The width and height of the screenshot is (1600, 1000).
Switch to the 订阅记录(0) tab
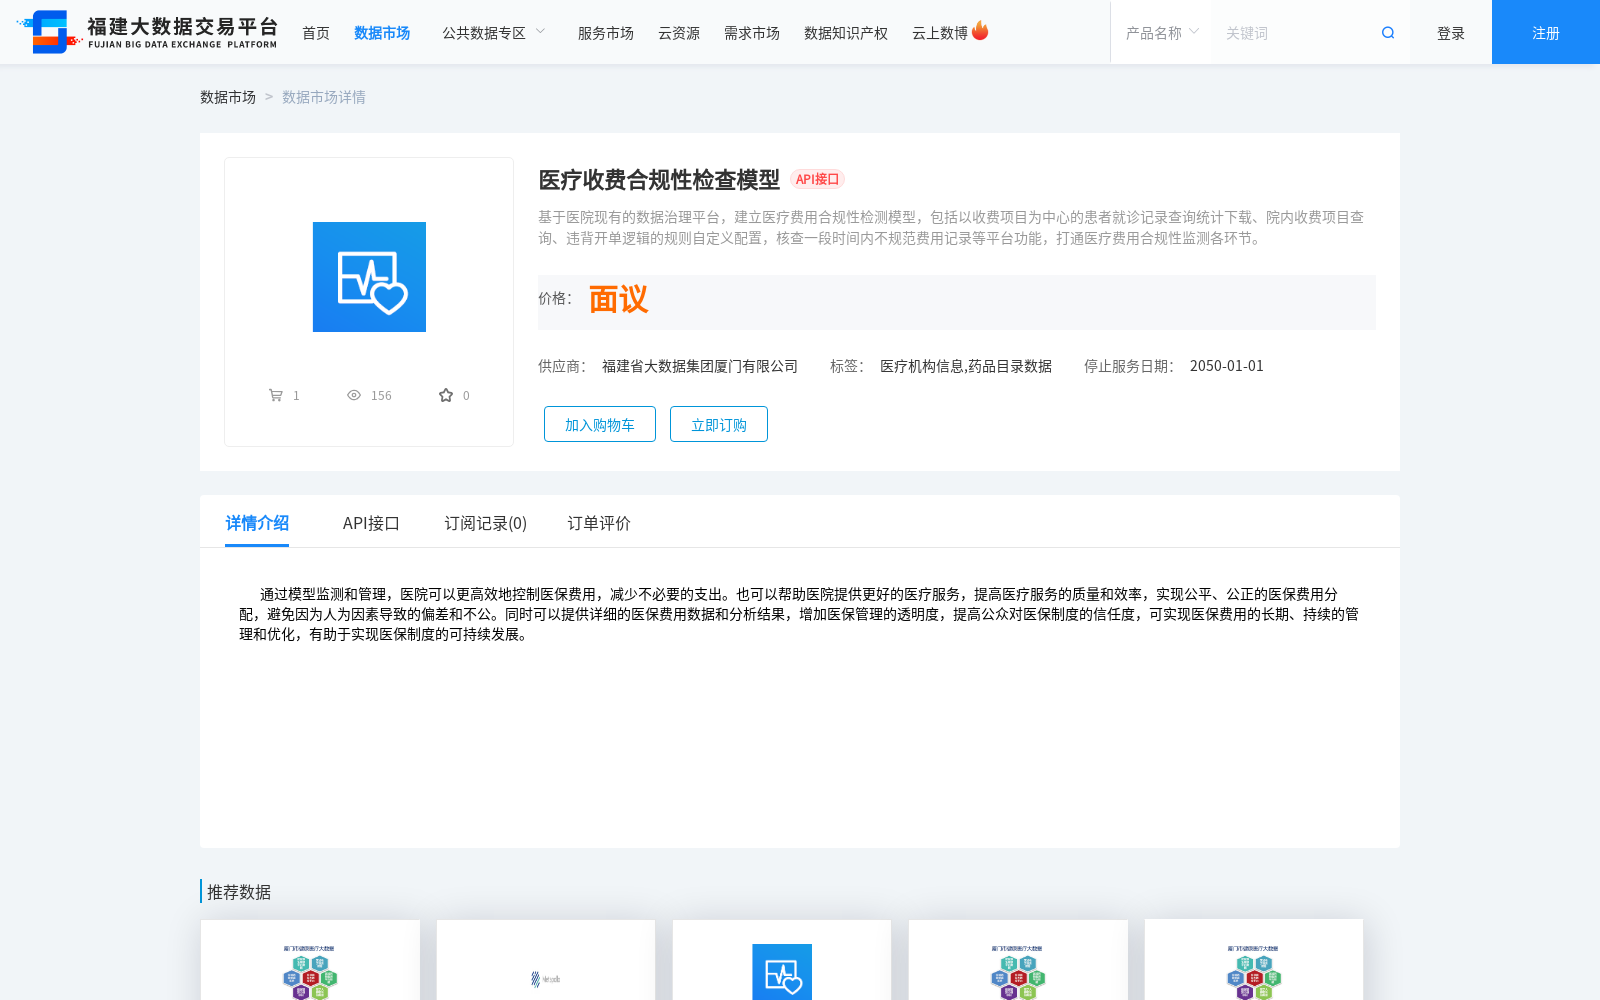coord(486,523)
